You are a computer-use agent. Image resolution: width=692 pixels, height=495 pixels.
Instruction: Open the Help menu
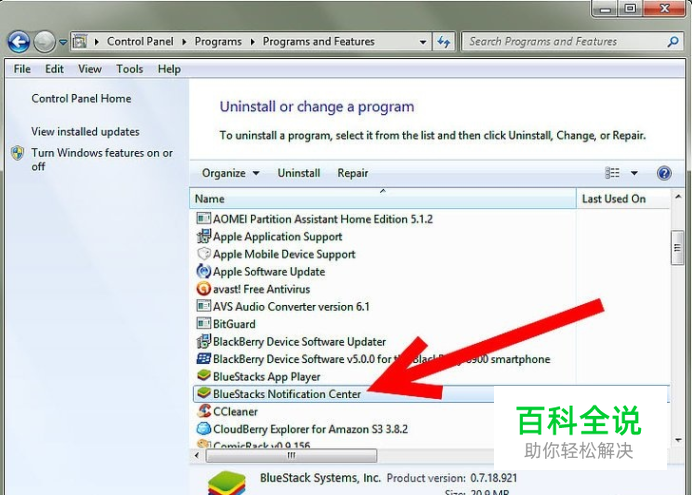(169, 69)
